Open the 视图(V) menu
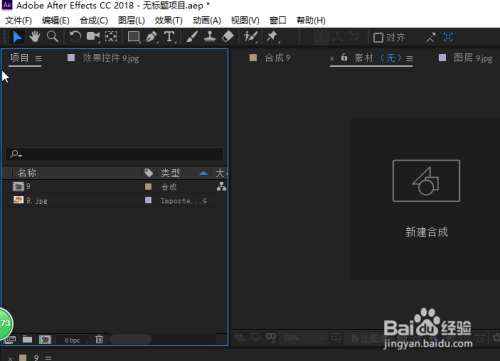The width and height of the screenshot is (500, 361). coord(245,20)
